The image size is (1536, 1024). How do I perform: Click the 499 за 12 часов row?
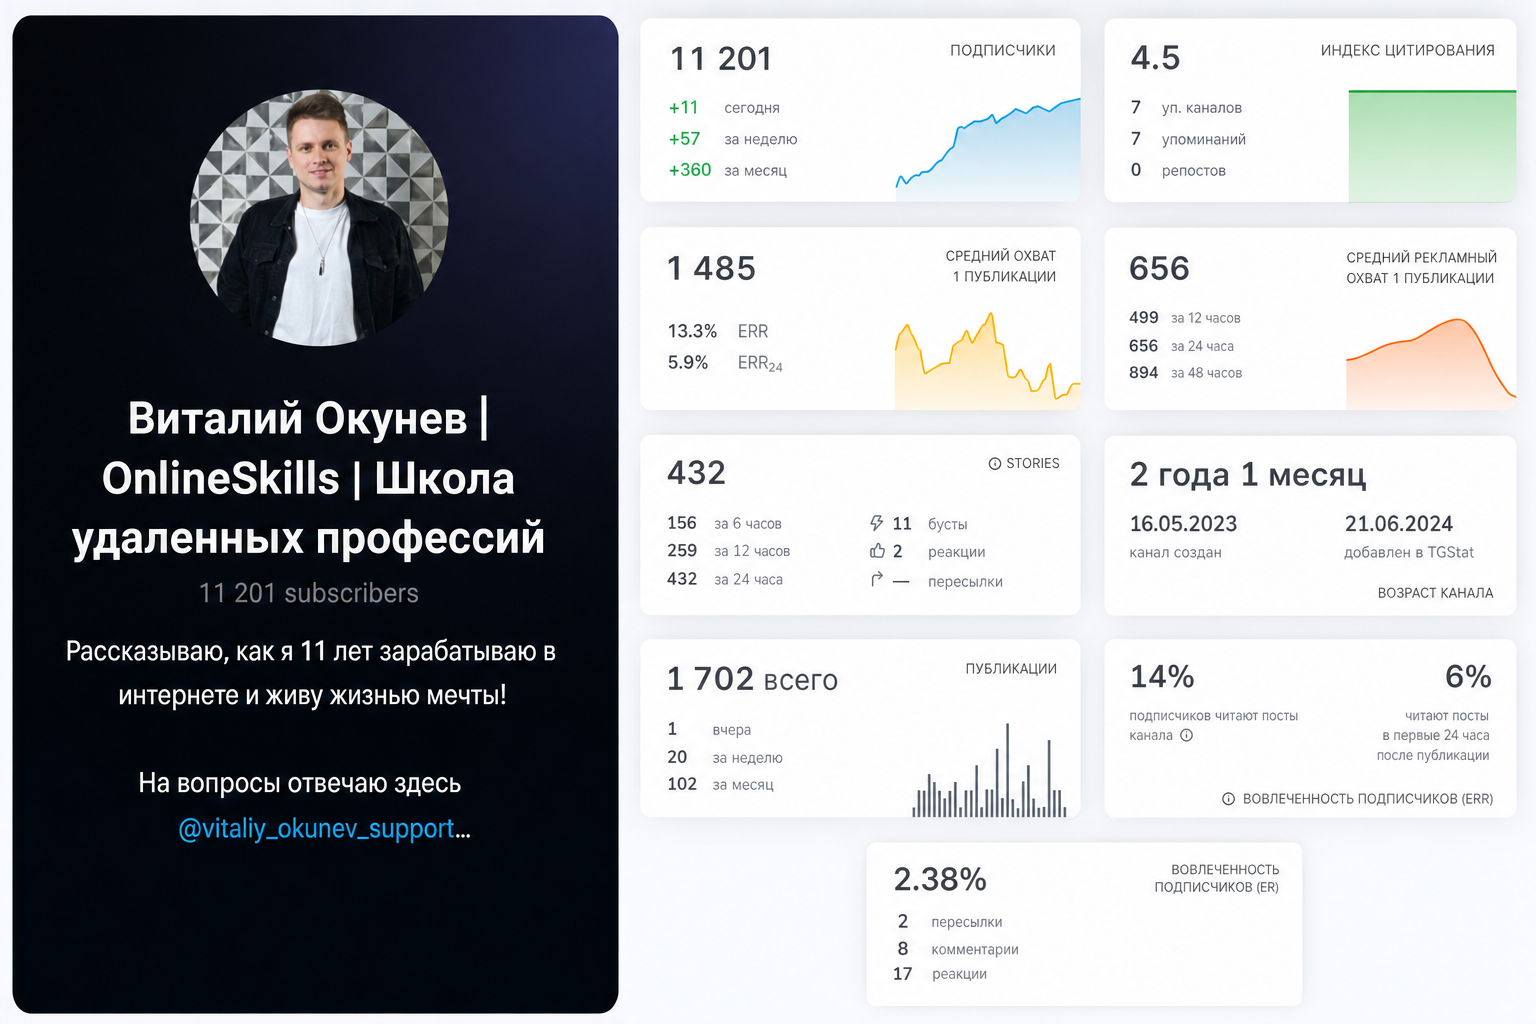point(1184,318)
